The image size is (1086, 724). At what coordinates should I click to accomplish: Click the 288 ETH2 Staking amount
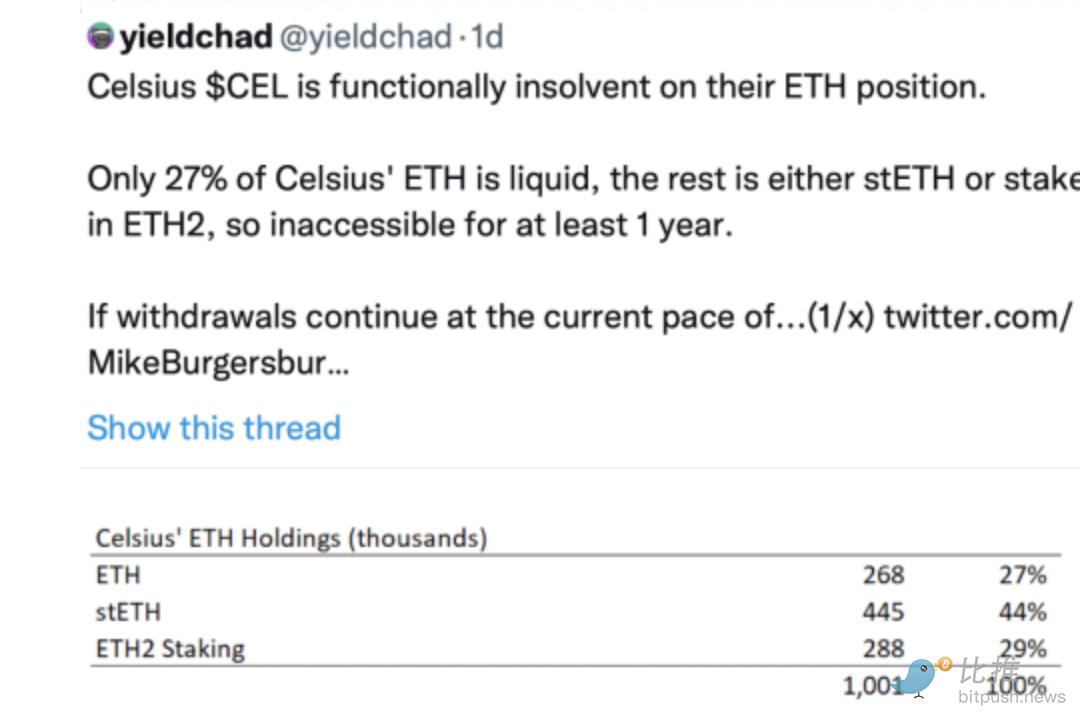(x=883, y=648)
